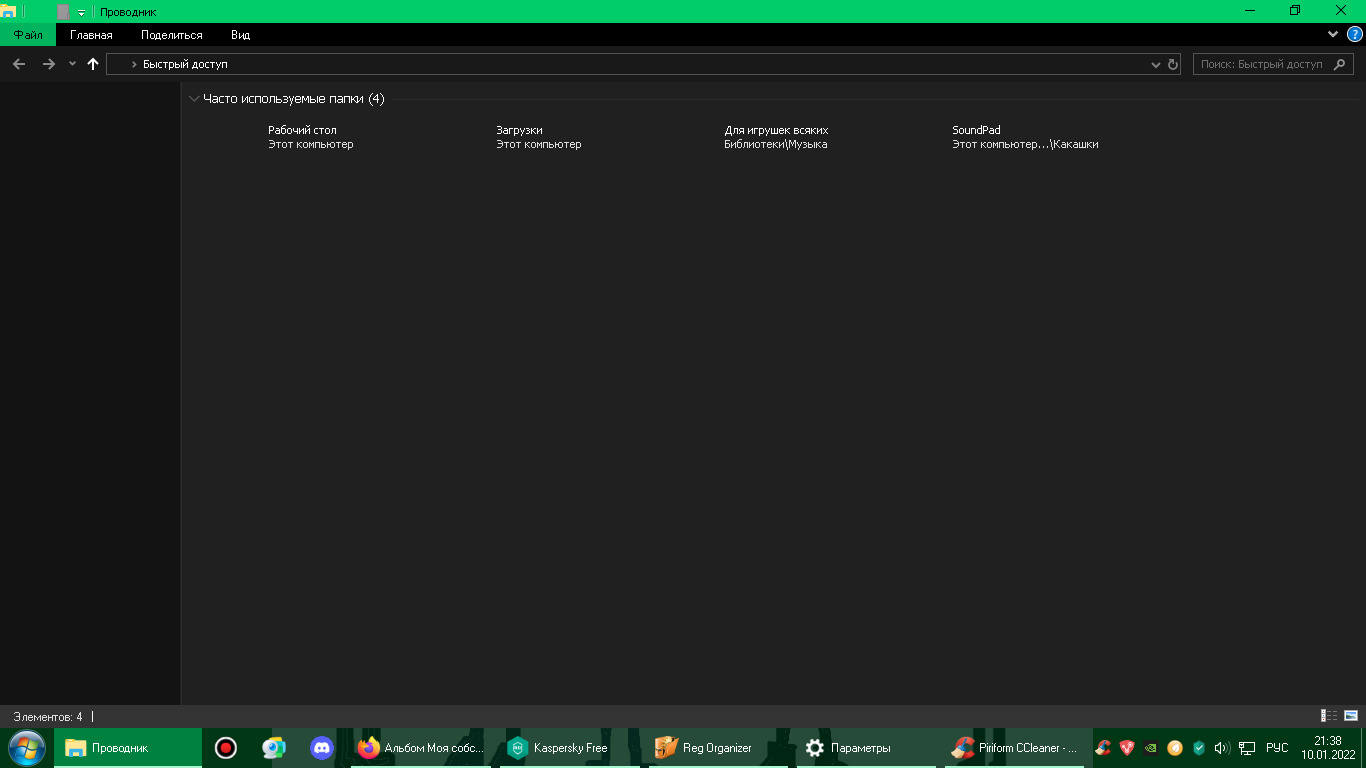Open address bar history dropdown
The width and height of the screenshot is (1366, 768).
pyautogui.click(x=1157, y=64)
